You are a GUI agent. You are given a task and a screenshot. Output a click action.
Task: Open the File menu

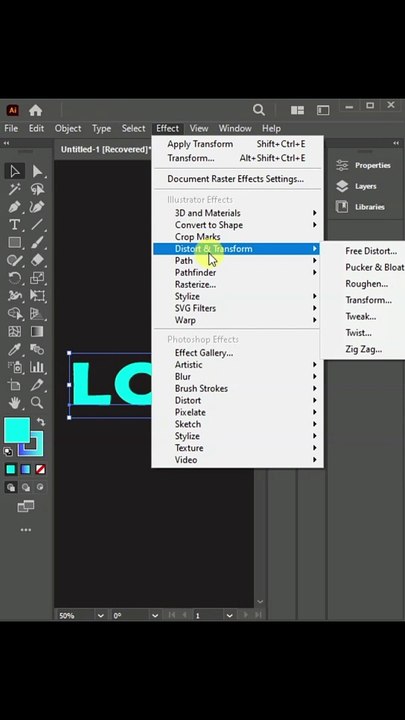pos(11,129)
